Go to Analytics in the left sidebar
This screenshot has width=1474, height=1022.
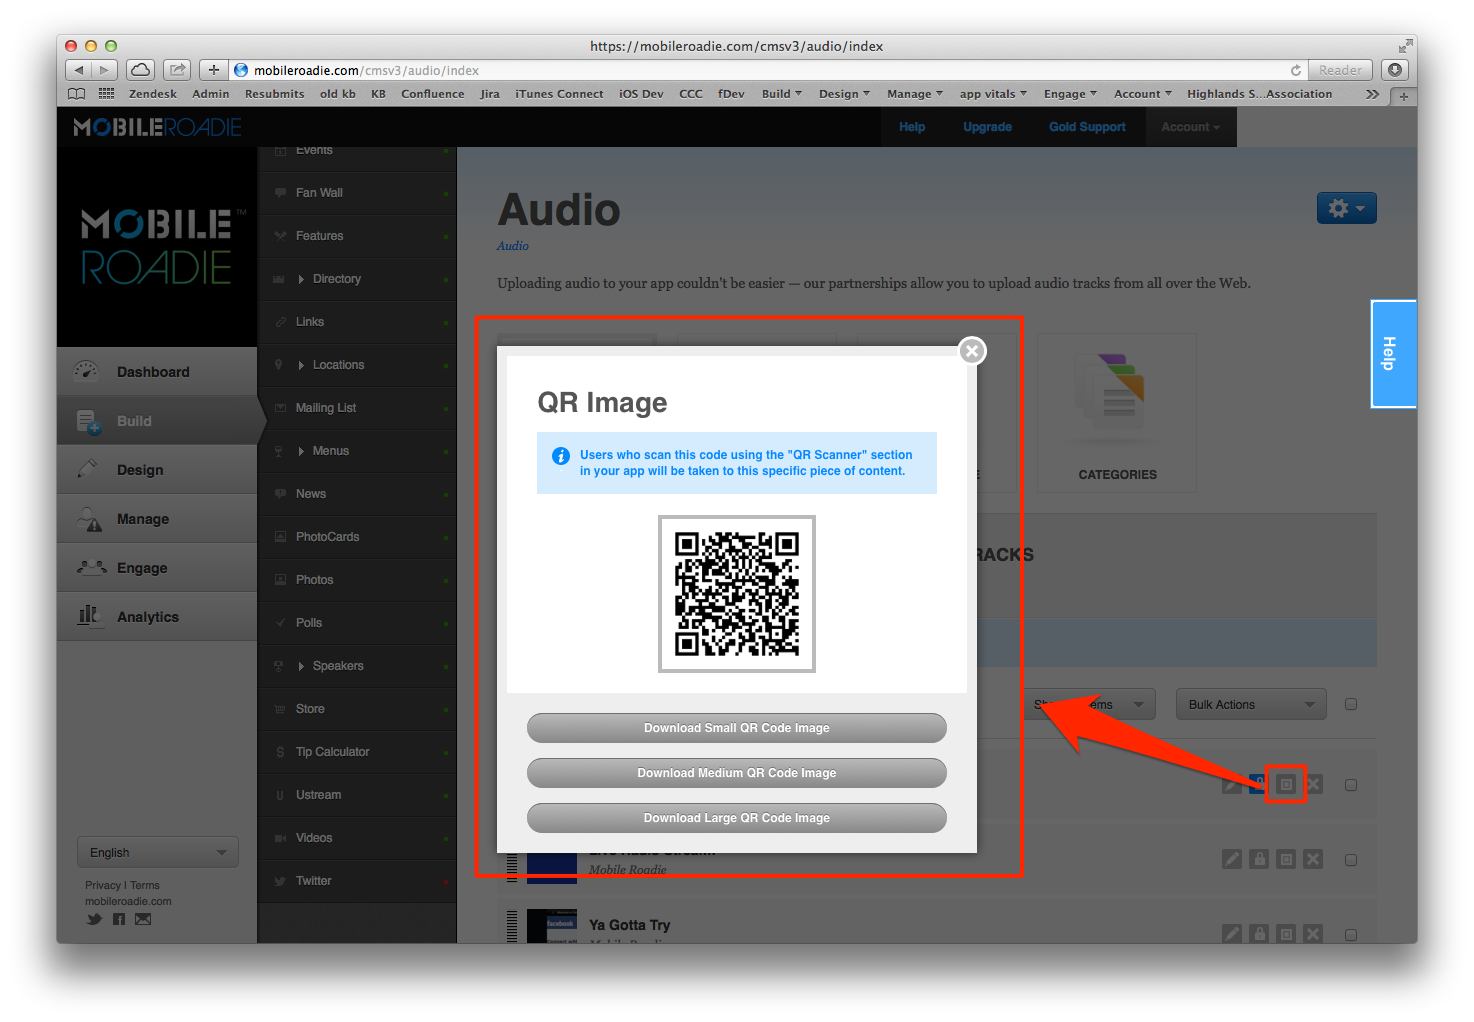(x=147, y=617)
